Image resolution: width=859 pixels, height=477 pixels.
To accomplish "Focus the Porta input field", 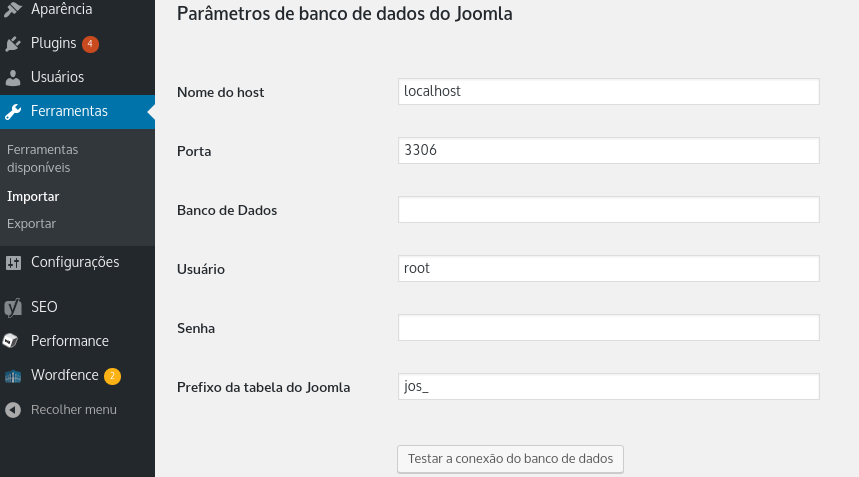I will click(x=609, y=151).
